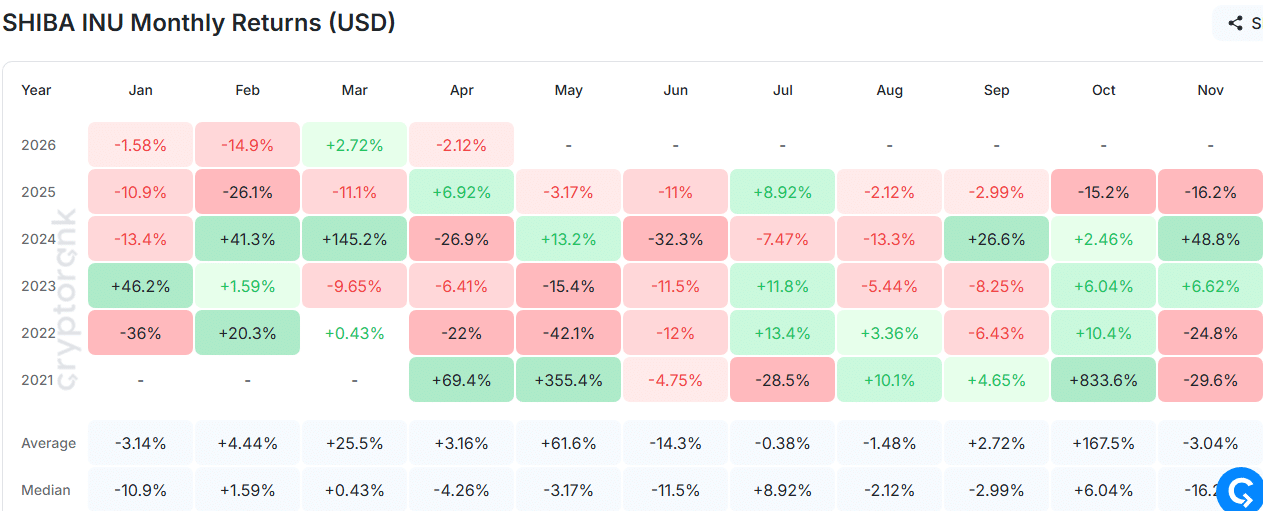The width and height of the screenshot is (1263, 511).
Task: Click the SHIBA INU Monthly Returns title
Action: pyautogui.click(x=199, y=23)
